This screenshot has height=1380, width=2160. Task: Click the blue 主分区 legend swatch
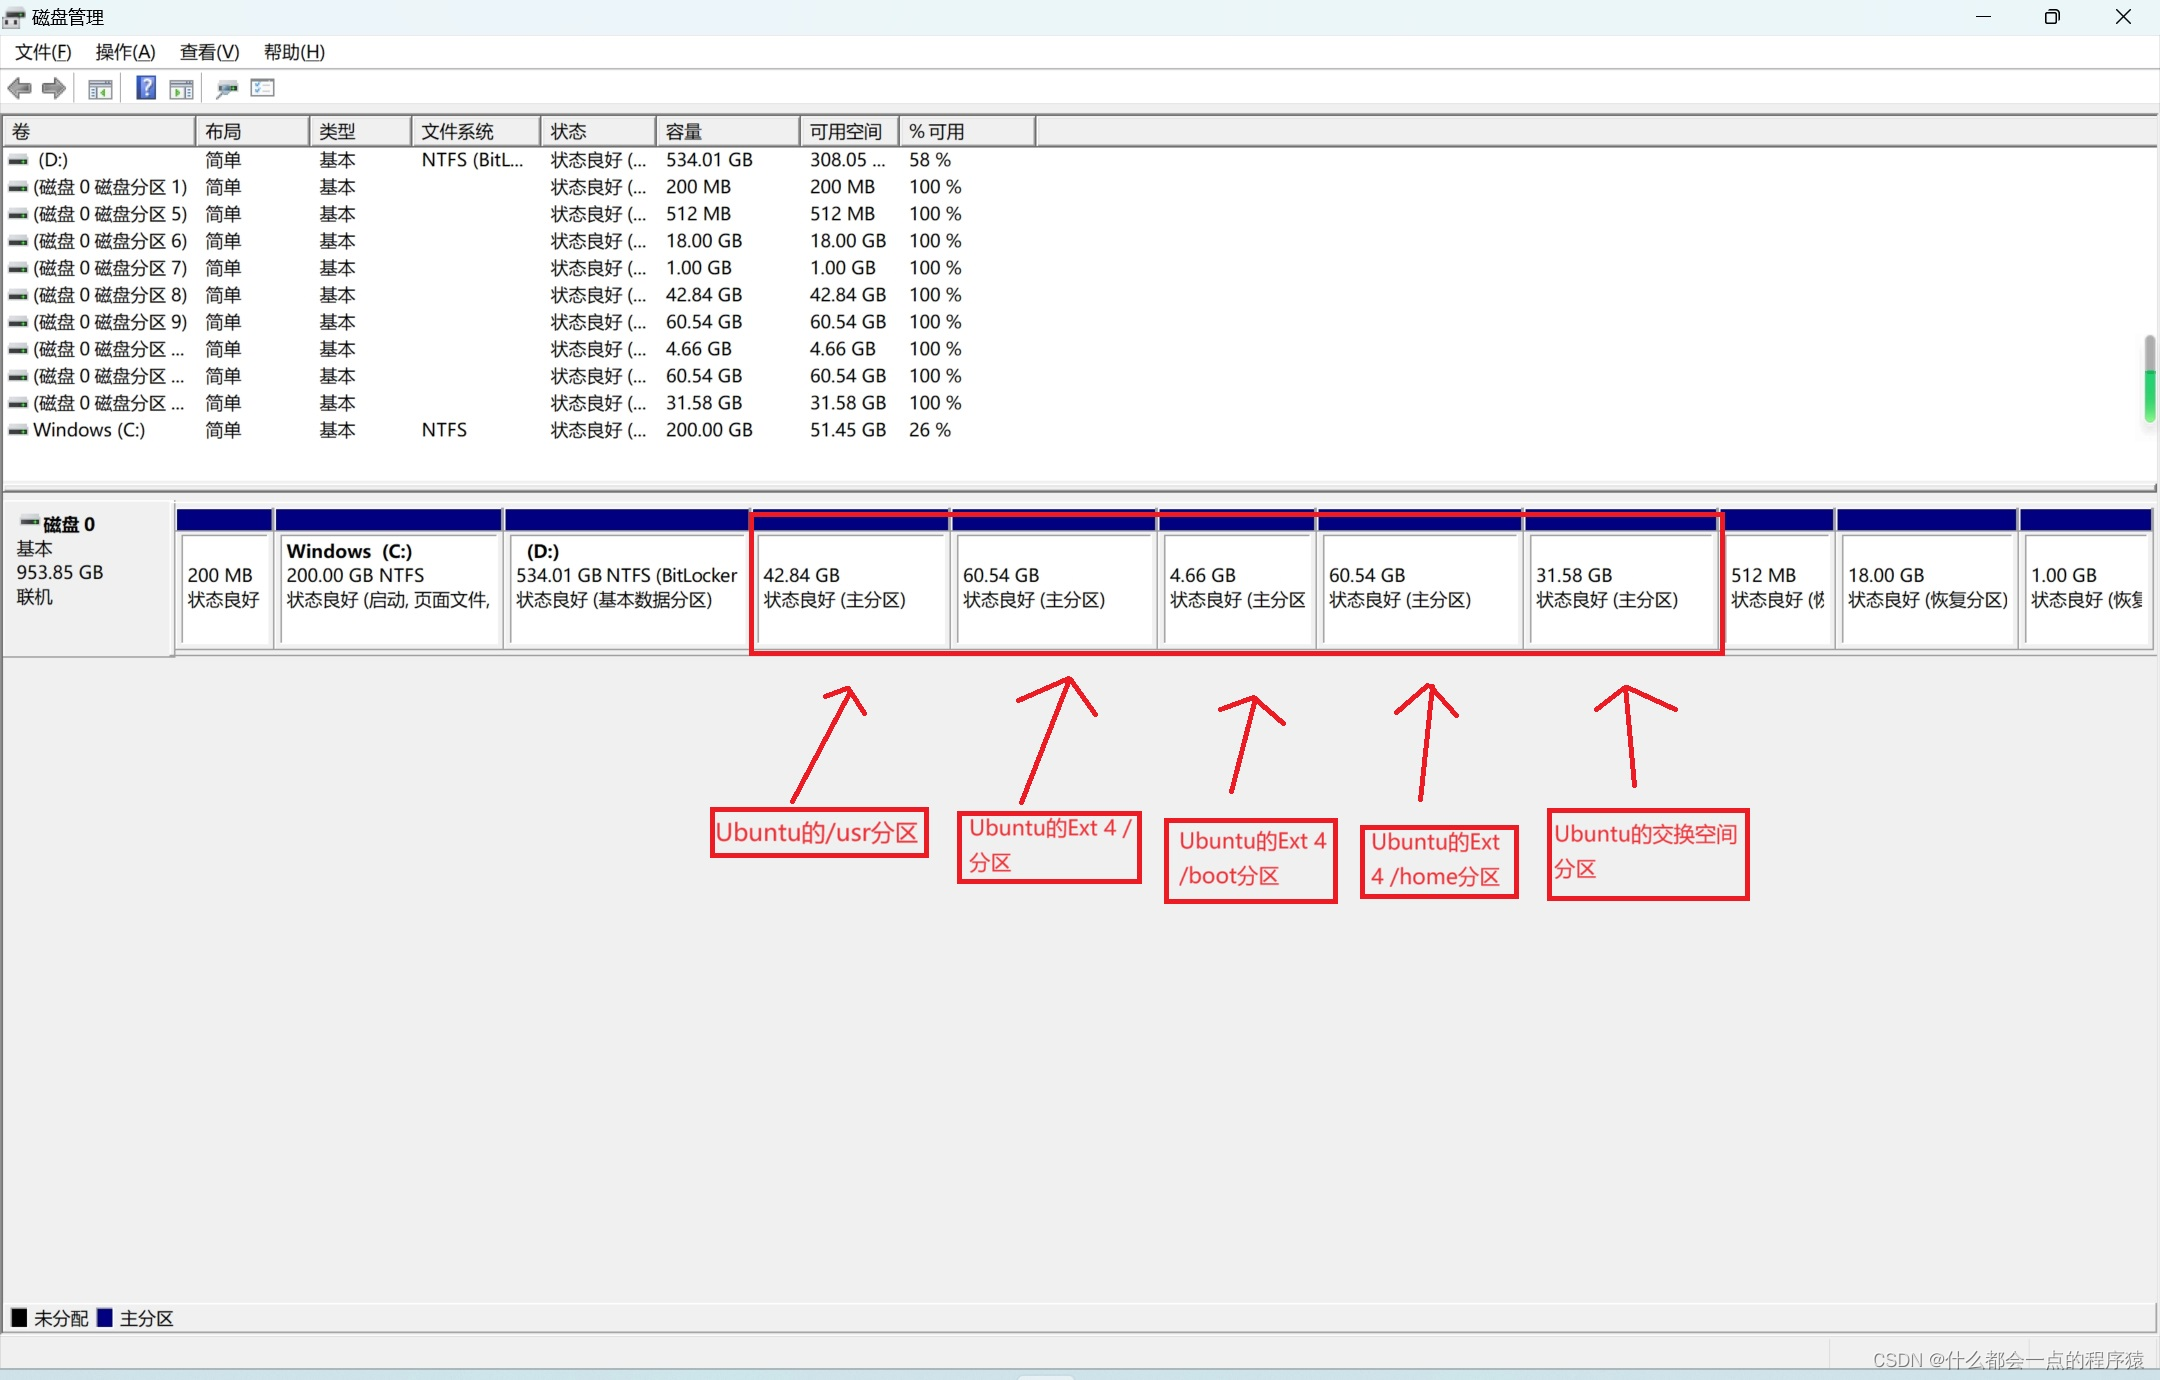104,1317
